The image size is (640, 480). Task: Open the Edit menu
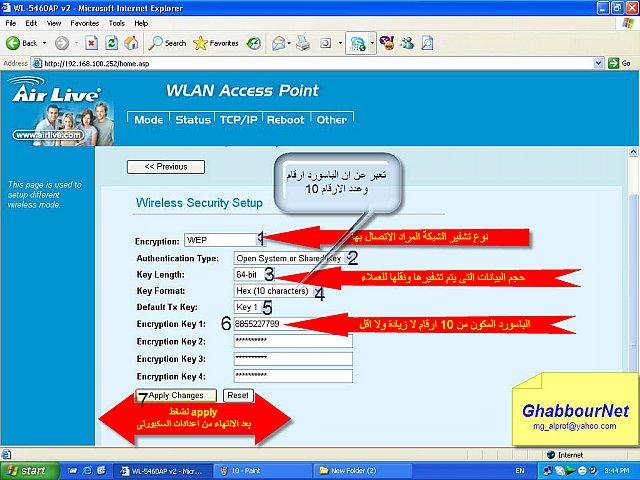[x=31, y=23]
